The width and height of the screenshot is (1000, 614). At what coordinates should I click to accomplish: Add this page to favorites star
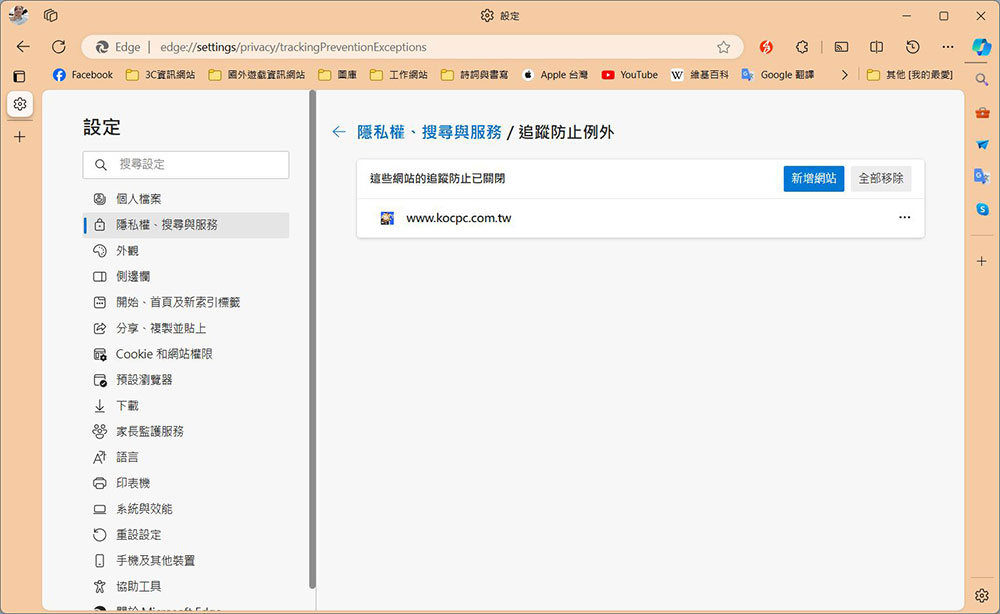pos(723,47)
